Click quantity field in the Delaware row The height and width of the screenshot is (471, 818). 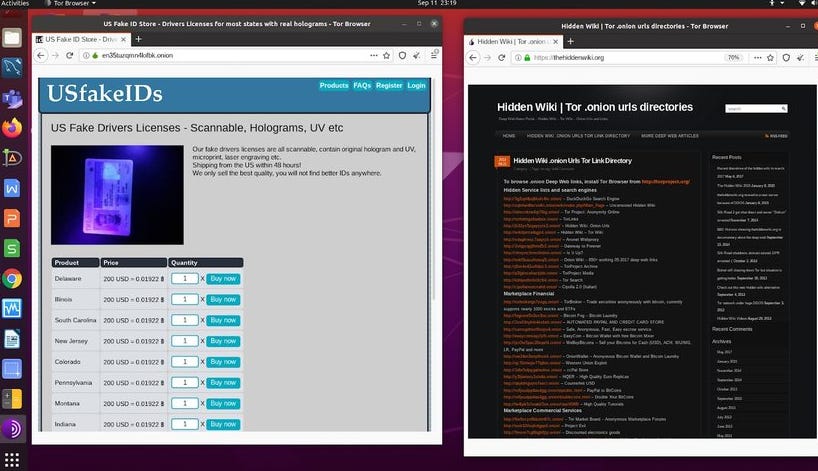tap(185, 279)
